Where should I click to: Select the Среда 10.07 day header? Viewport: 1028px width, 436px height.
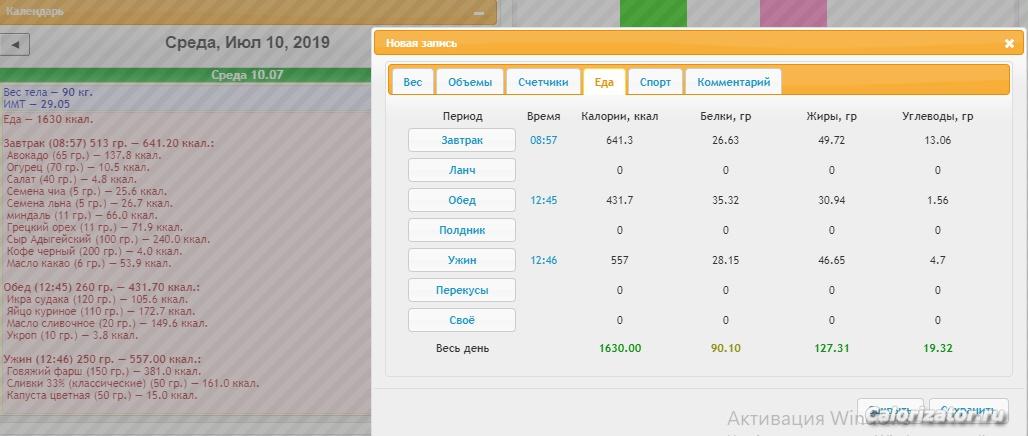[247, 75]
